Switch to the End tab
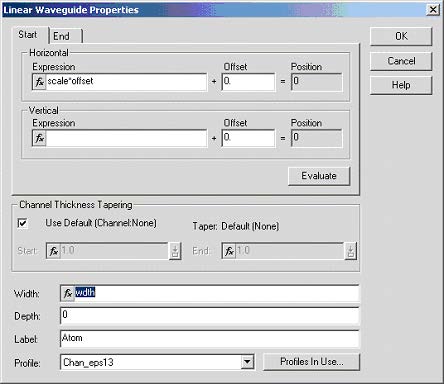Image resolution: width=444 pixels, height=385 pixels. coord(65,36)
